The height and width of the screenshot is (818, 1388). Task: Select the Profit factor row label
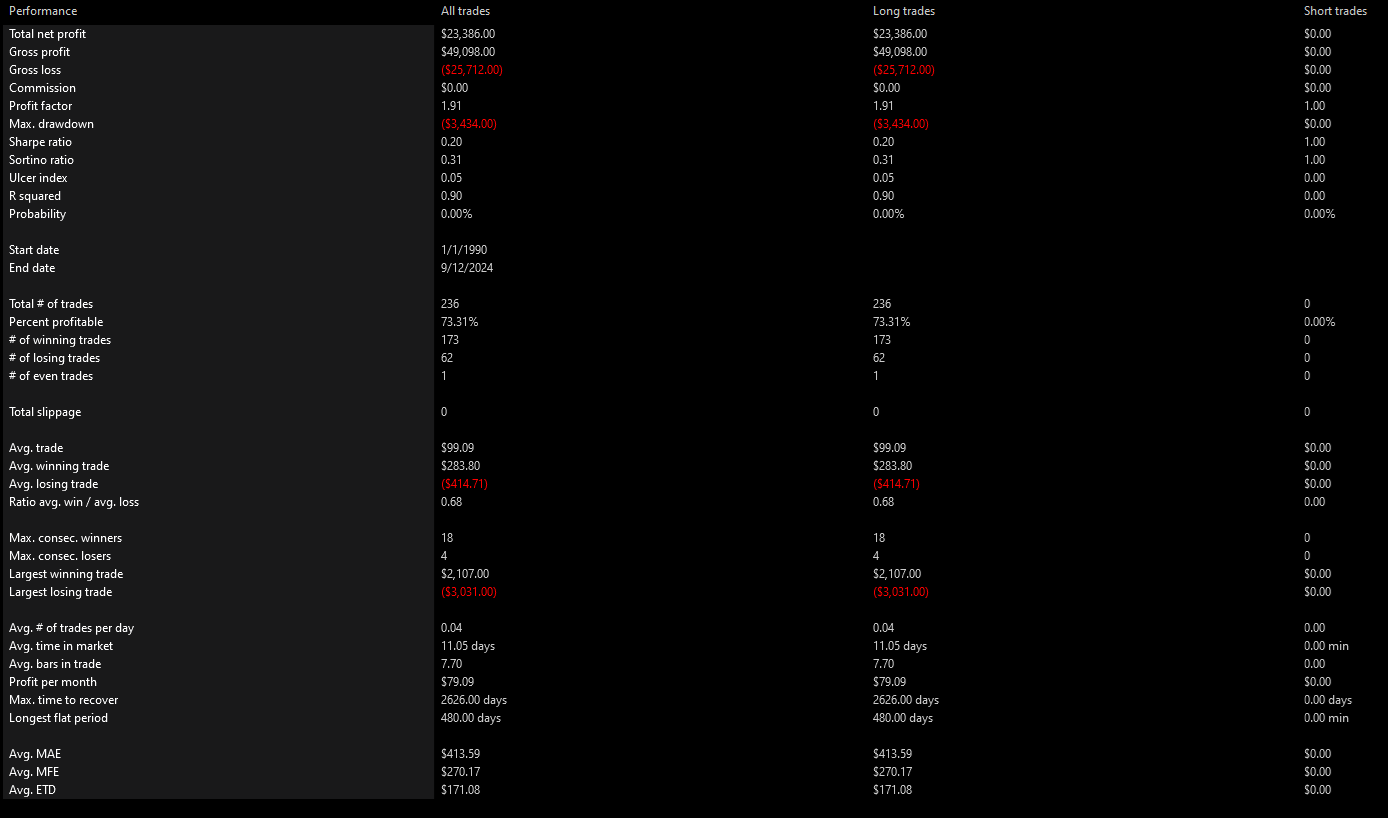pos(40,106)
